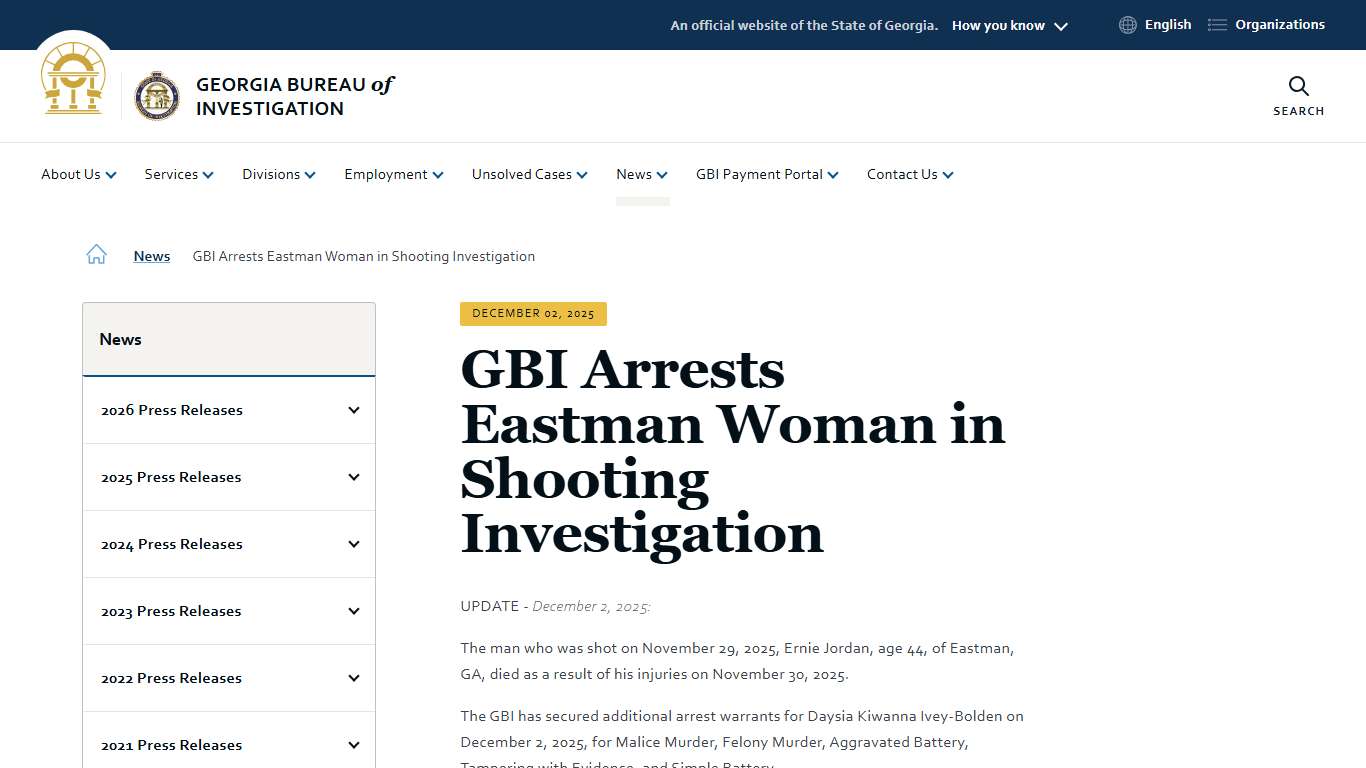Open the site Search
Image resolution: width=1366 pixels, height=768 pixels.
coord(1297,95)
